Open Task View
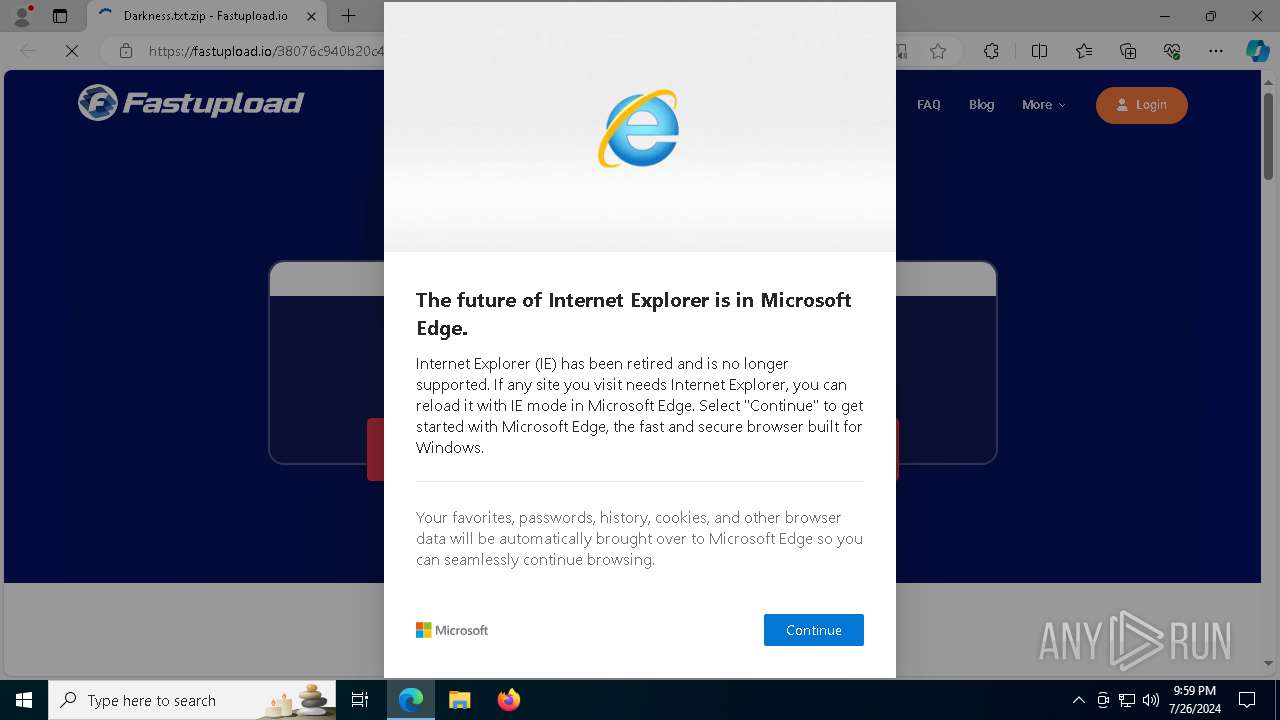Image resolution: width=1280 pixels, height=720 pixels. pyautogui.click(x=360, y=700)
